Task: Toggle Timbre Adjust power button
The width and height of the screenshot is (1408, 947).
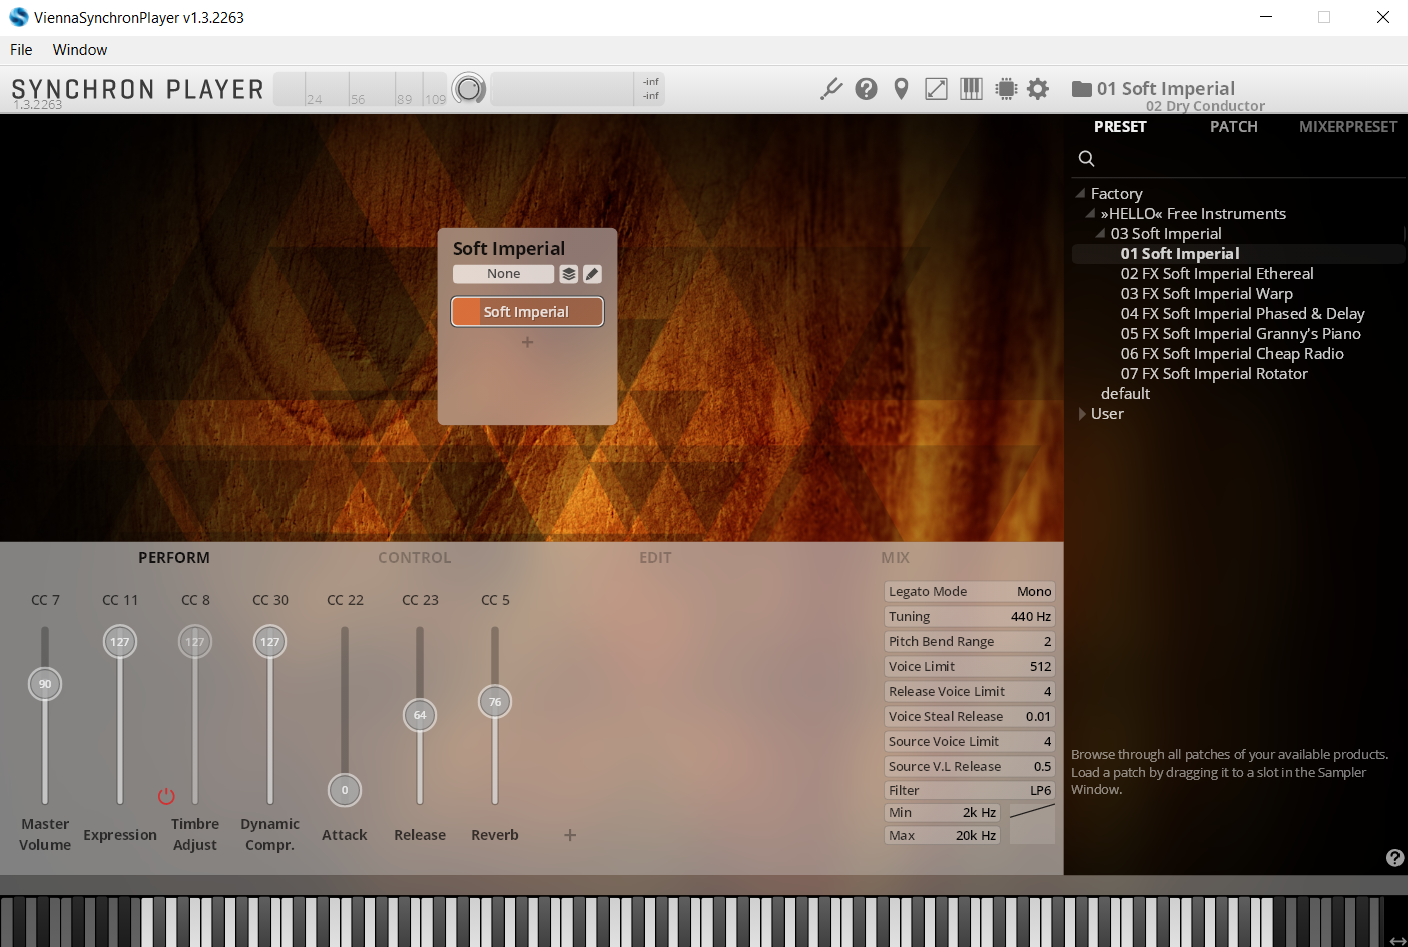Action: coord(166,796)
